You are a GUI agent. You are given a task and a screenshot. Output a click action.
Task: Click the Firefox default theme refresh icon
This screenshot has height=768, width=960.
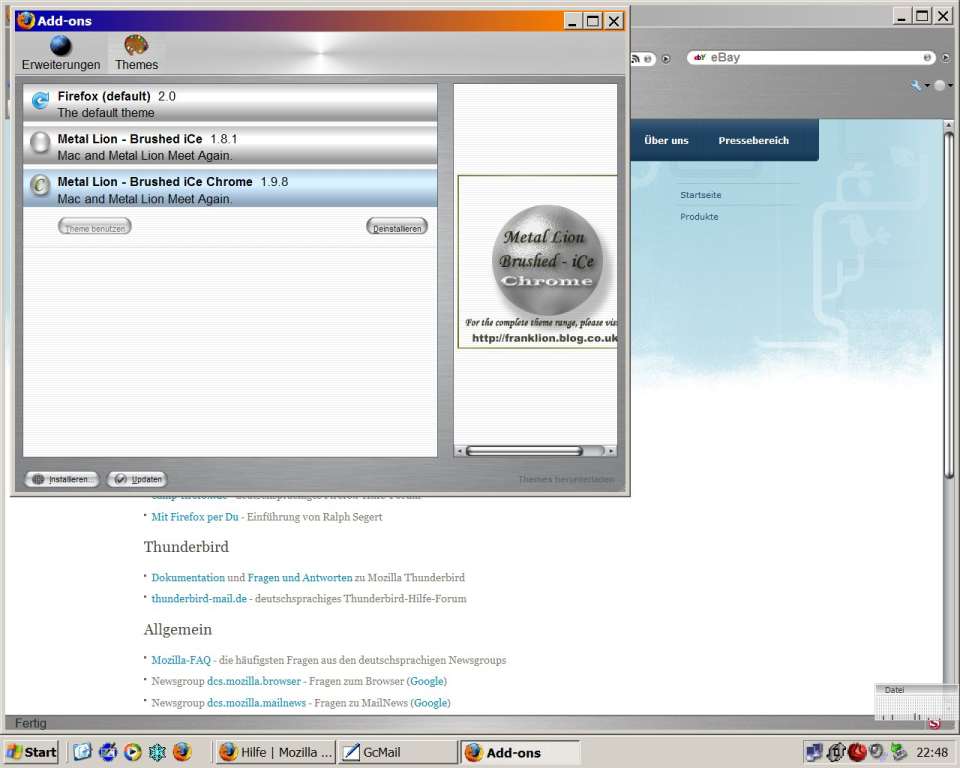point(40,100)
